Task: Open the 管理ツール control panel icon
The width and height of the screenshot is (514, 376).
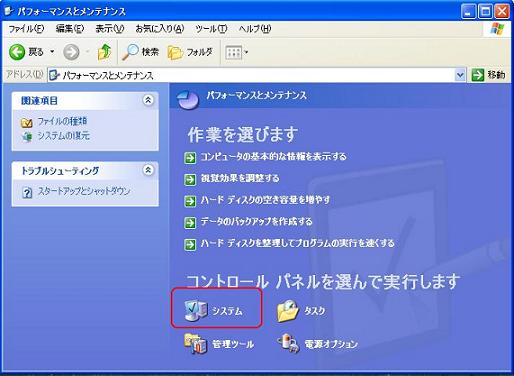Action: pos(196,344)
